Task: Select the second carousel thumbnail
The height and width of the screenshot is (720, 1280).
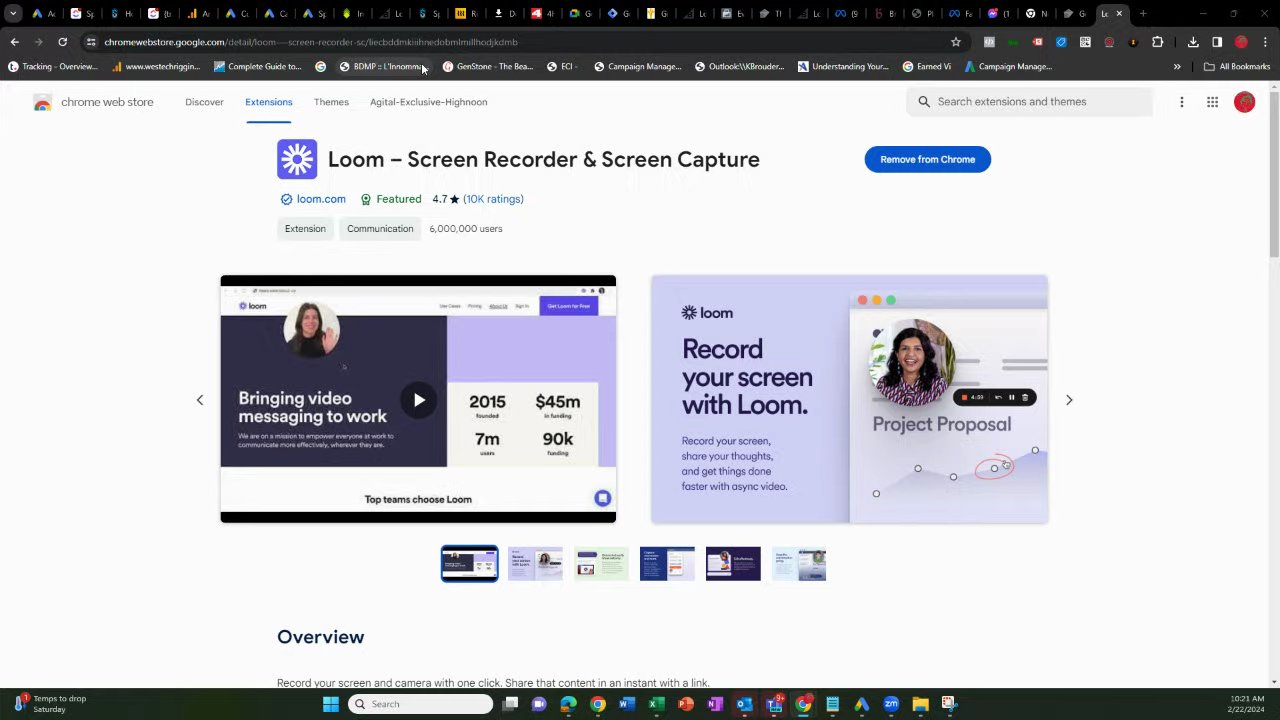Action: [x=535, y=564]
